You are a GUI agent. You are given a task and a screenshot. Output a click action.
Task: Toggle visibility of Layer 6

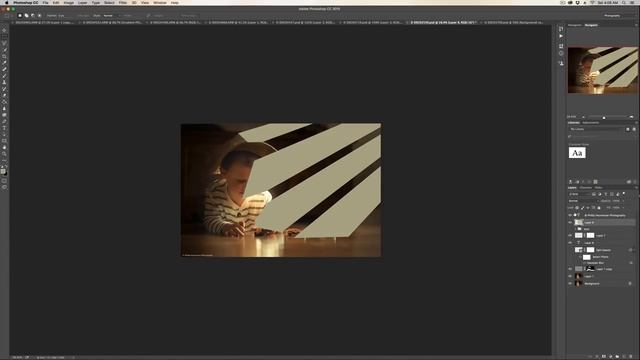click(570, 243)
